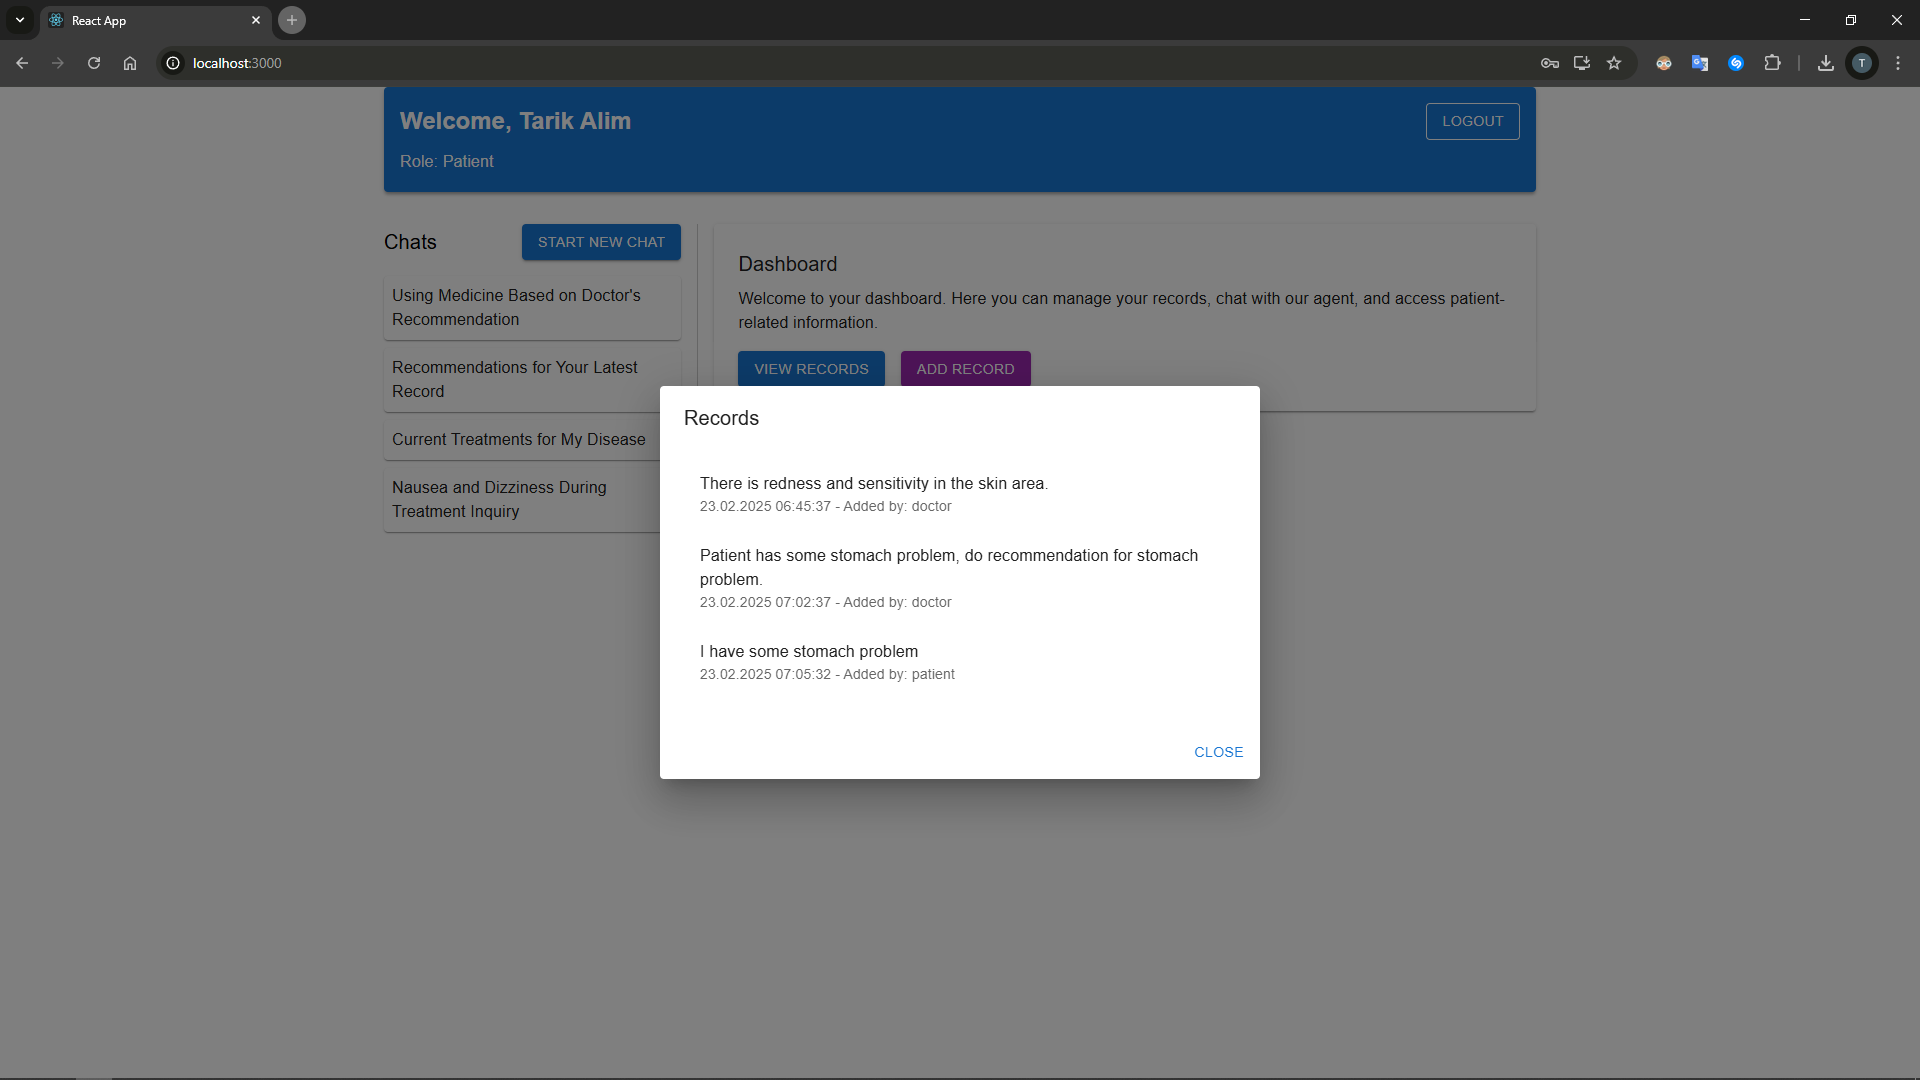Open the Chrome three-dot menu

click(1898, 63)
